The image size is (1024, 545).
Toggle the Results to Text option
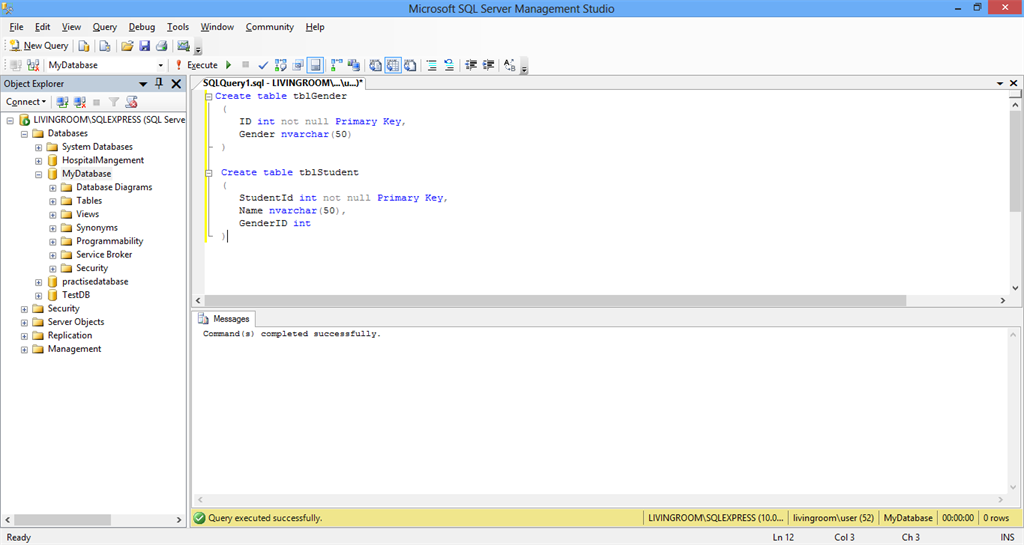(376, 65)
